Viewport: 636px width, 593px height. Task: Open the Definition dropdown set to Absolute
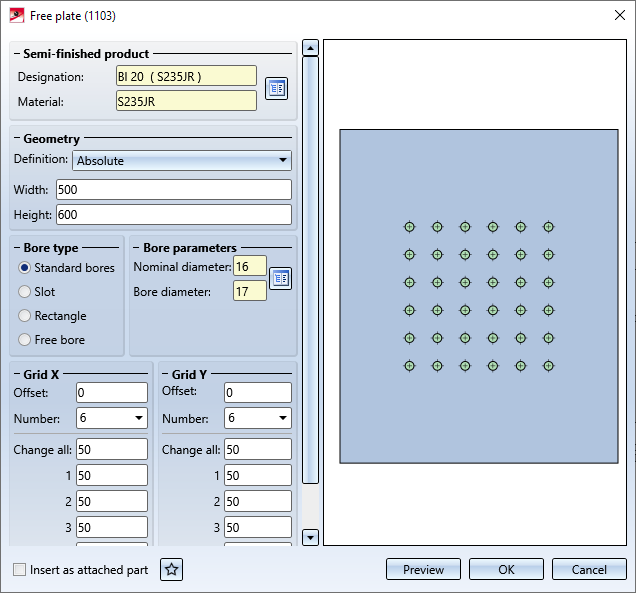(182, 160)
